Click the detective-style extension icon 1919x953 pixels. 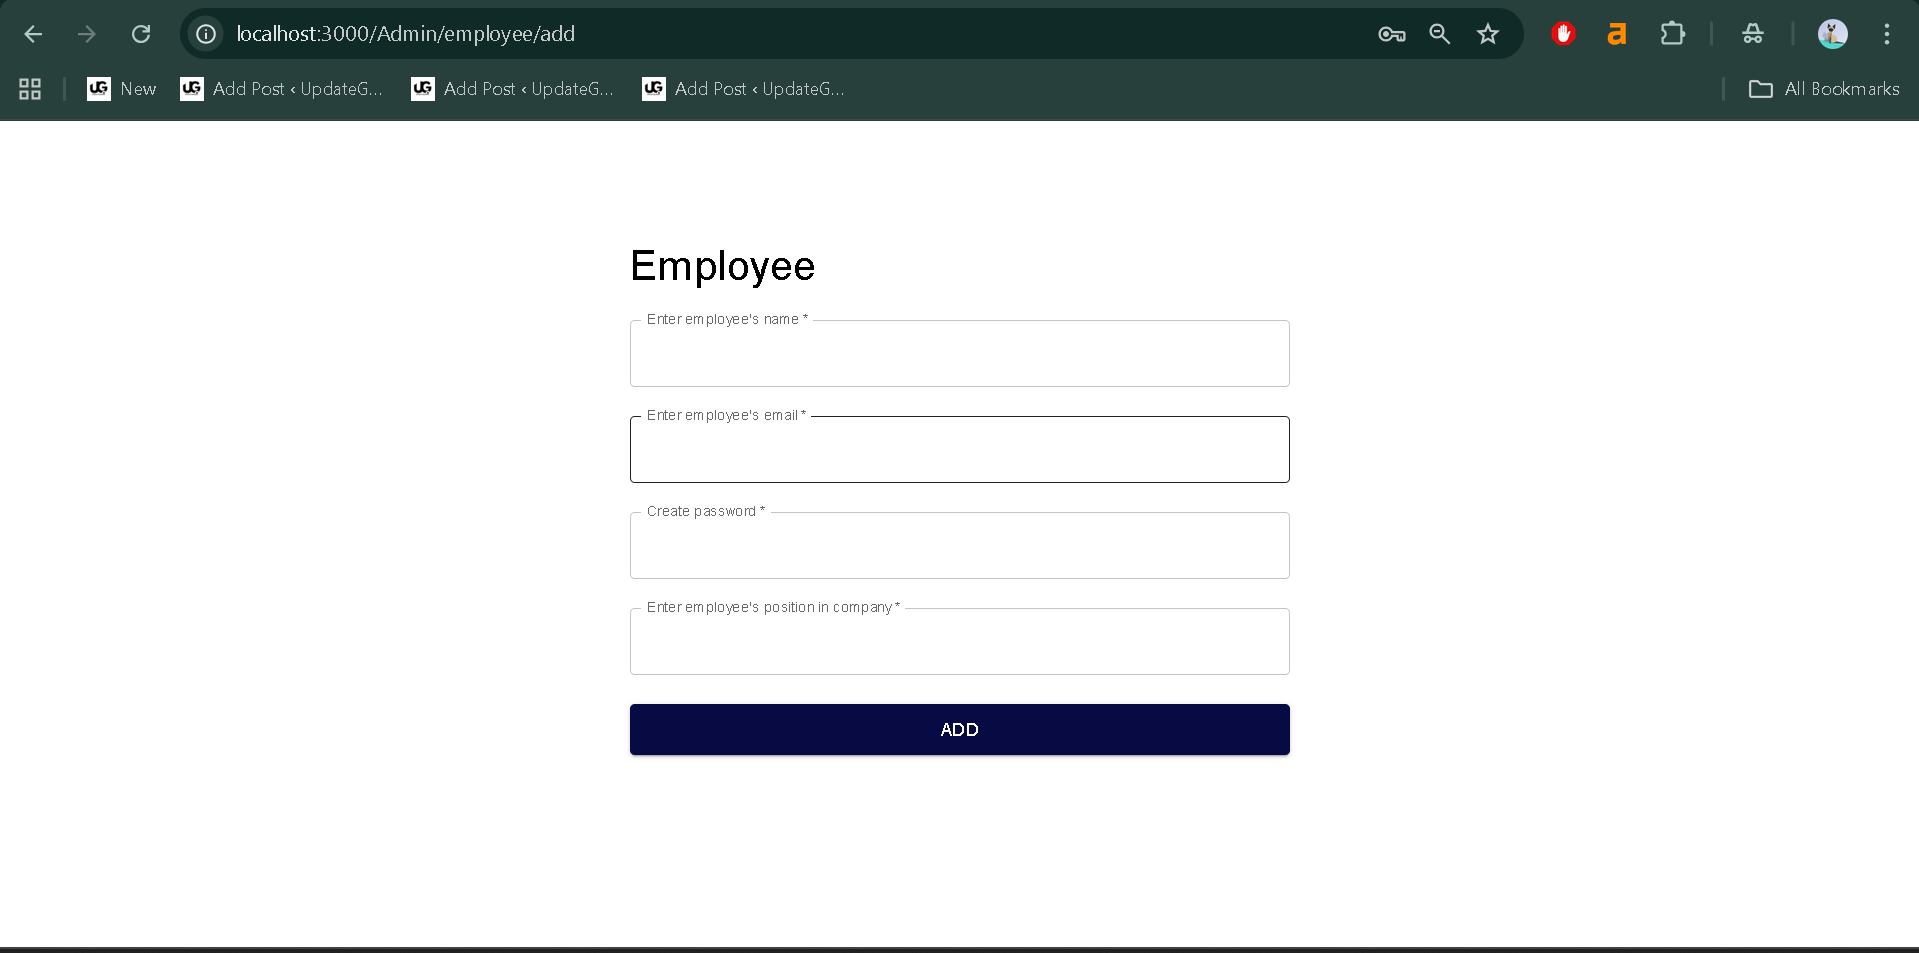click(1752, 33)
